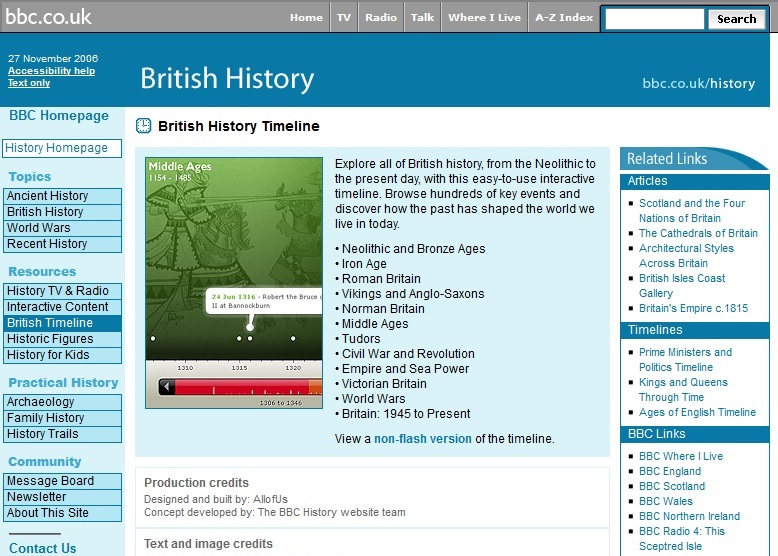This screenshot has width=778, height=556.
Task: Select British Timeline in sidebar
Action: [x=63, y=323]
